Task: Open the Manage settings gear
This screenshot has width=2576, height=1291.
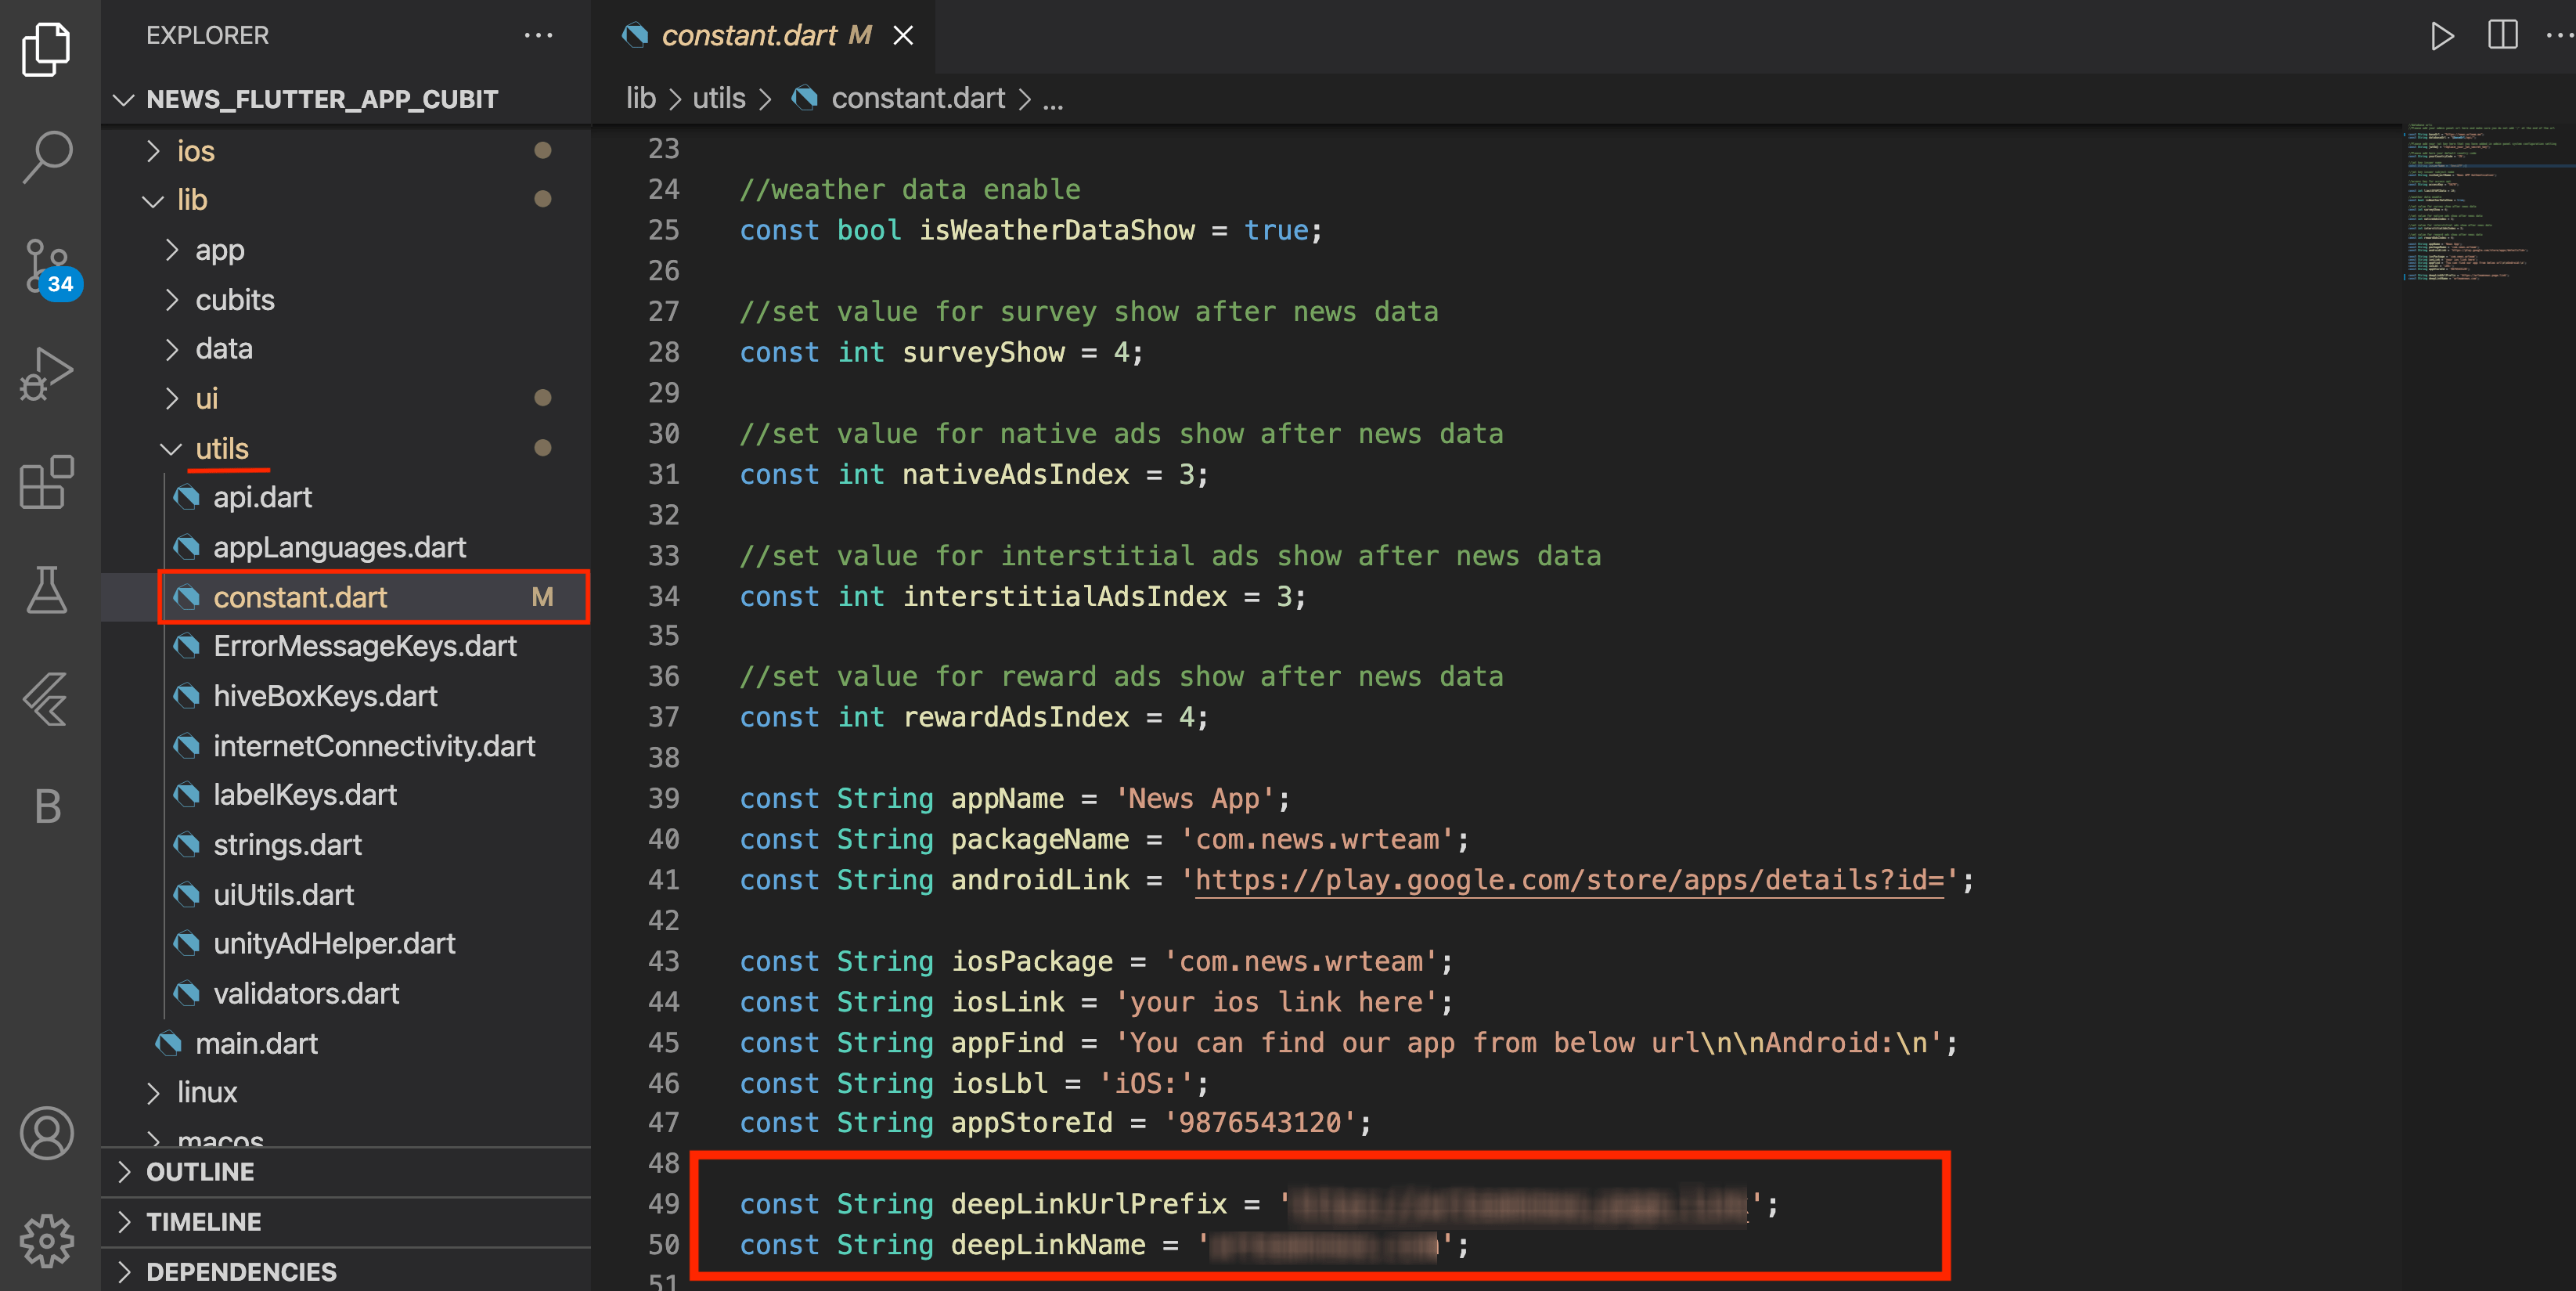Action: tap(47, 1240)
